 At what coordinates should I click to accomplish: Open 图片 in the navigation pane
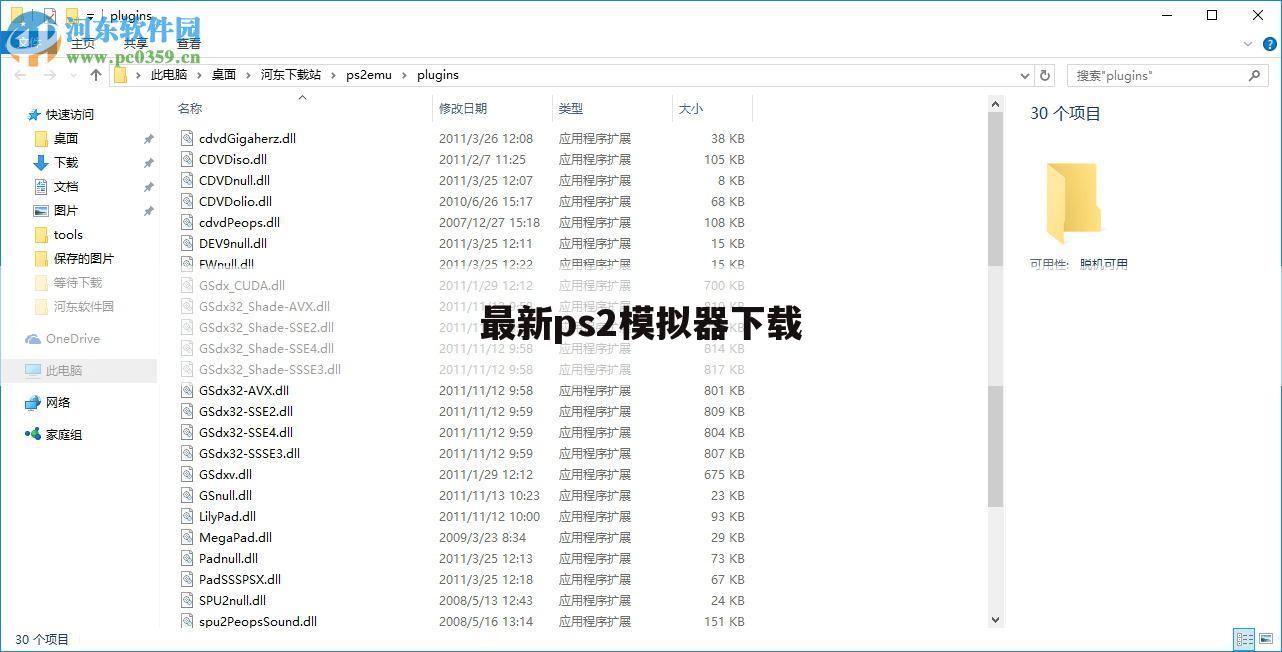pyautogui.click(x=66, y=210)
